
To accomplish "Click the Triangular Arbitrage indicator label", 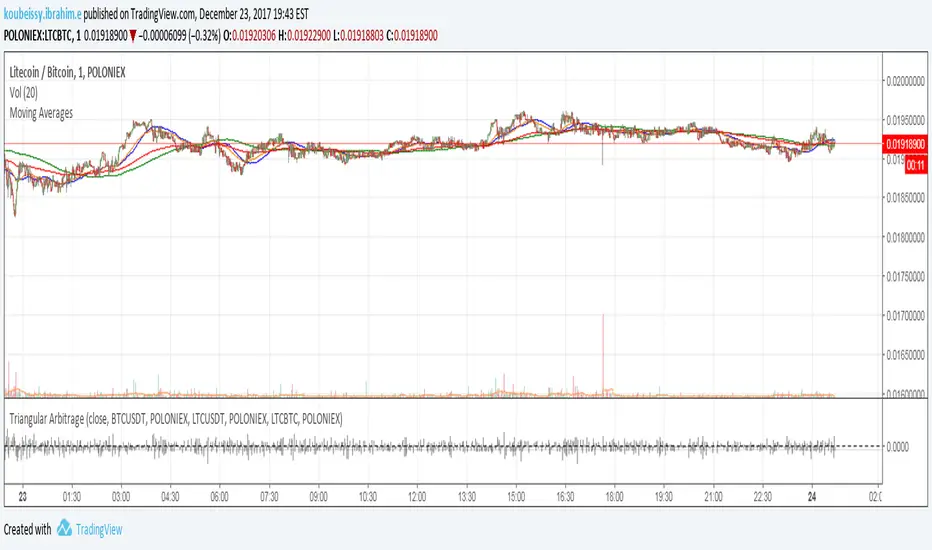I will (176, 419).
